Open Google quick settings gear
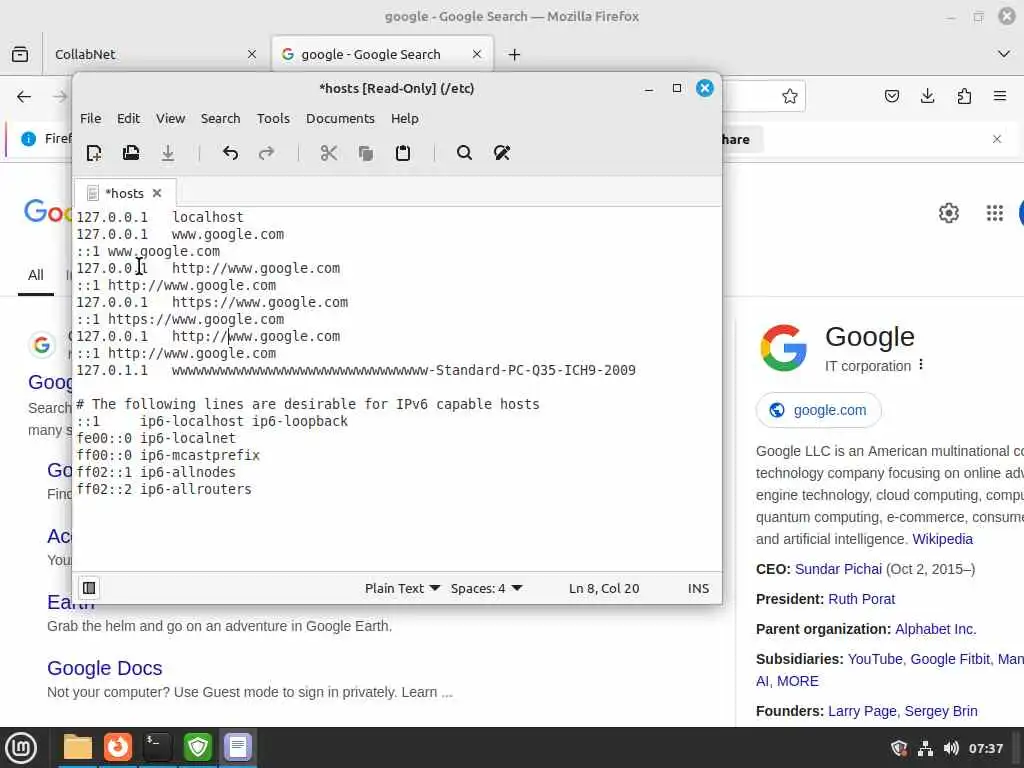The image size is (1024, 768). [949, 213]
